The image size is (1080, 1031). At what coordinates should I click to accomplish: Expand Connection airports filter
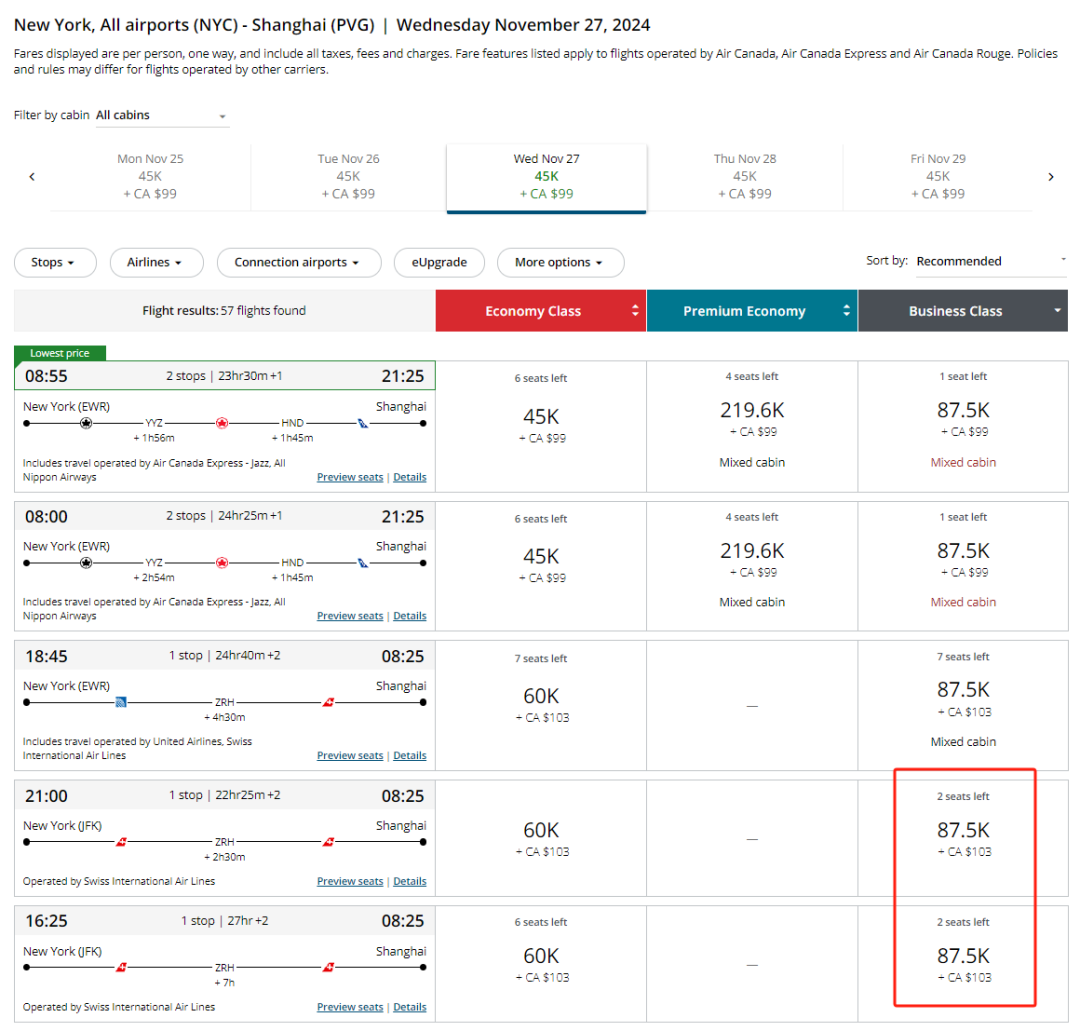pos(298,263)
